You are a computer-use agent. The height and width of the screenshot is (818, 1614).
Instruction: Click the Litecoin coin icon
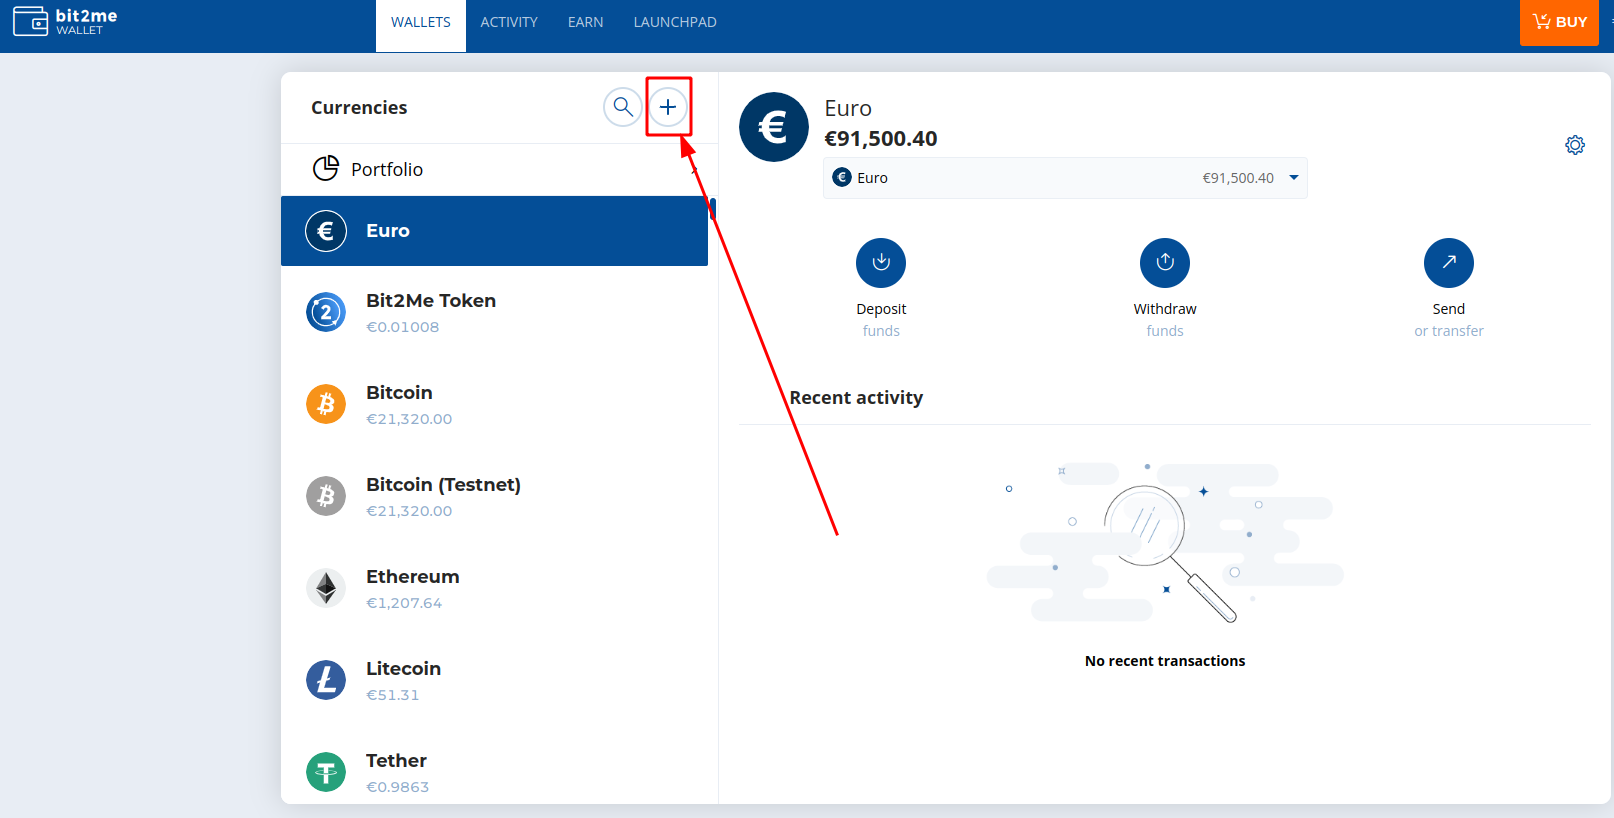326,680
